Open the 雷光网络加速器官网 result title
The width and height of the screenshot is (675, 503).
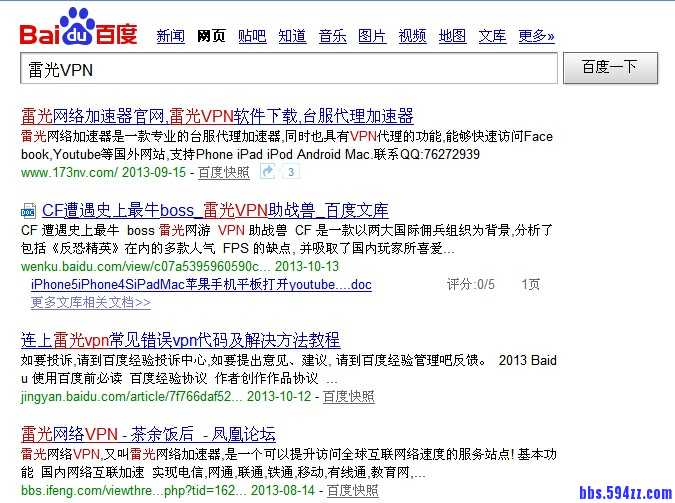217,116
